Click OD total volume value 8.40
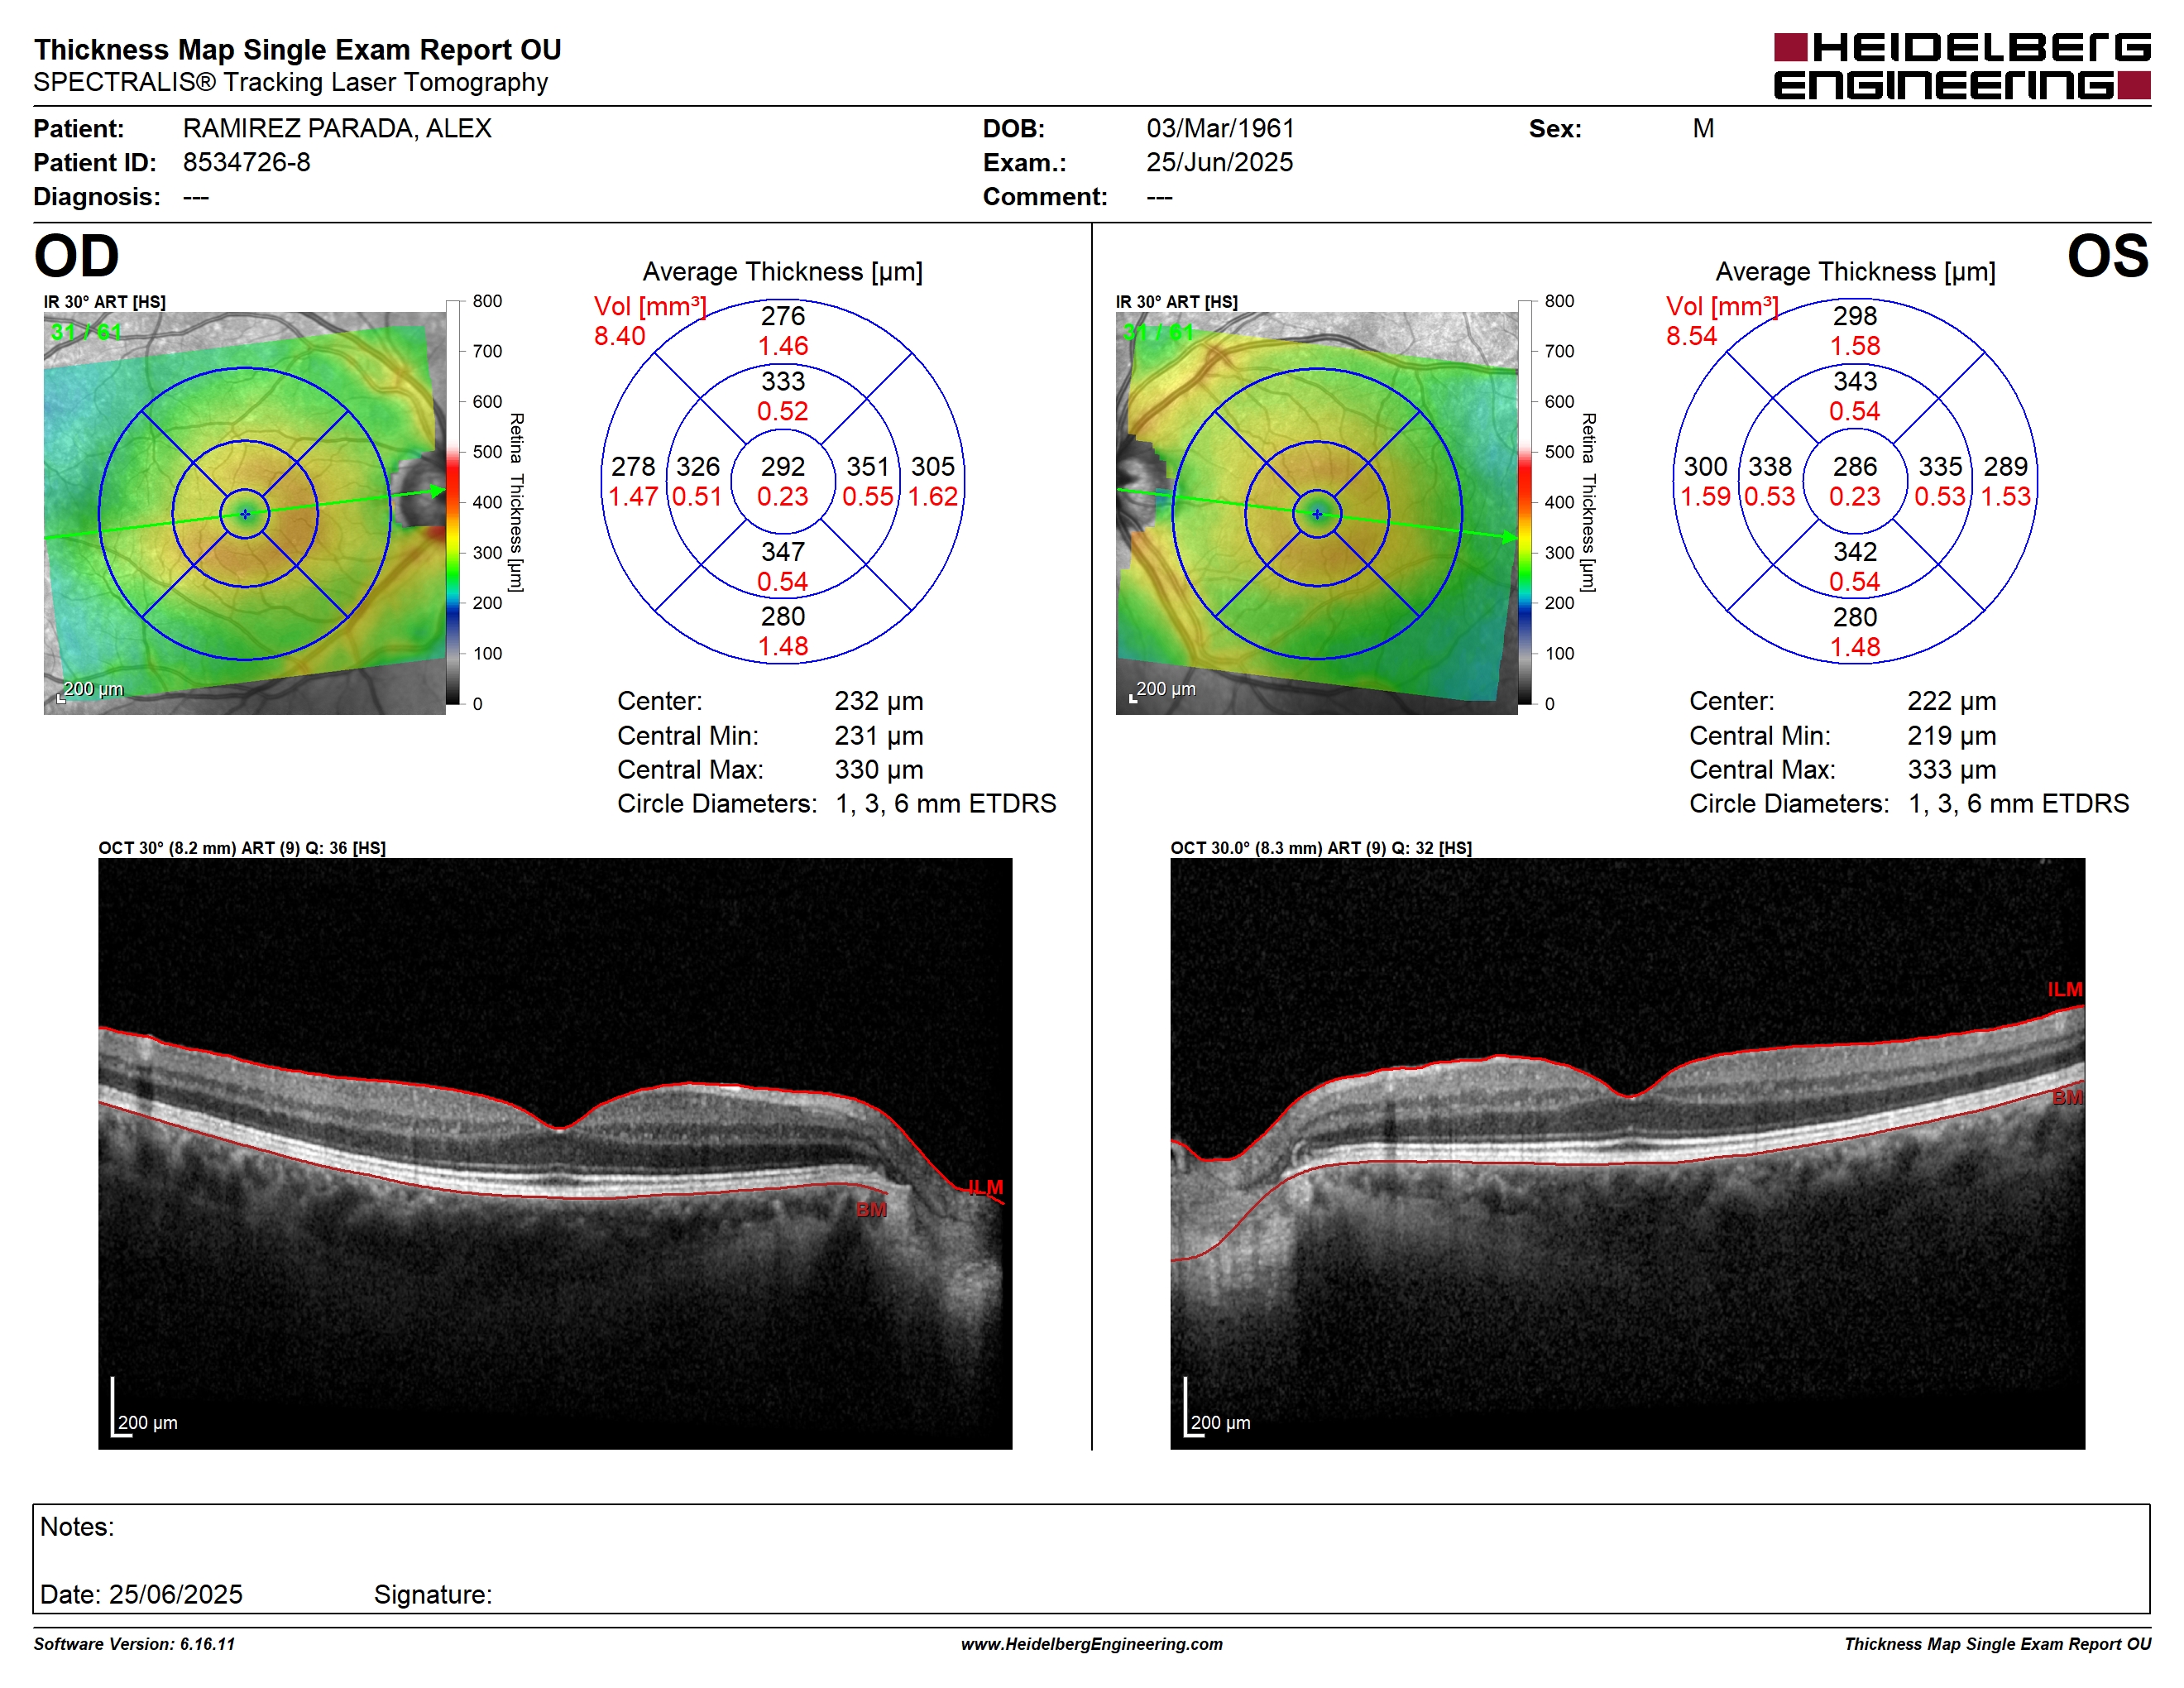The width and height of the screenshot is (2184, 1688). (x=620, y=336)
